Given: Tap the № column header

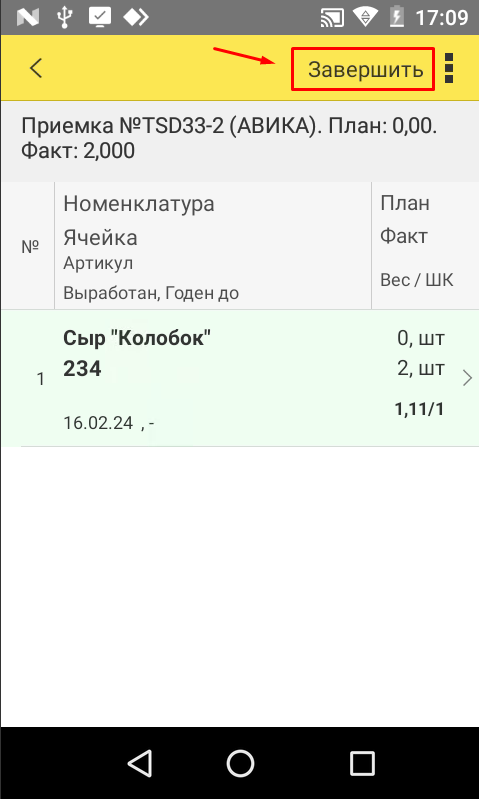Looking at the screenshot, I should 30,247.
